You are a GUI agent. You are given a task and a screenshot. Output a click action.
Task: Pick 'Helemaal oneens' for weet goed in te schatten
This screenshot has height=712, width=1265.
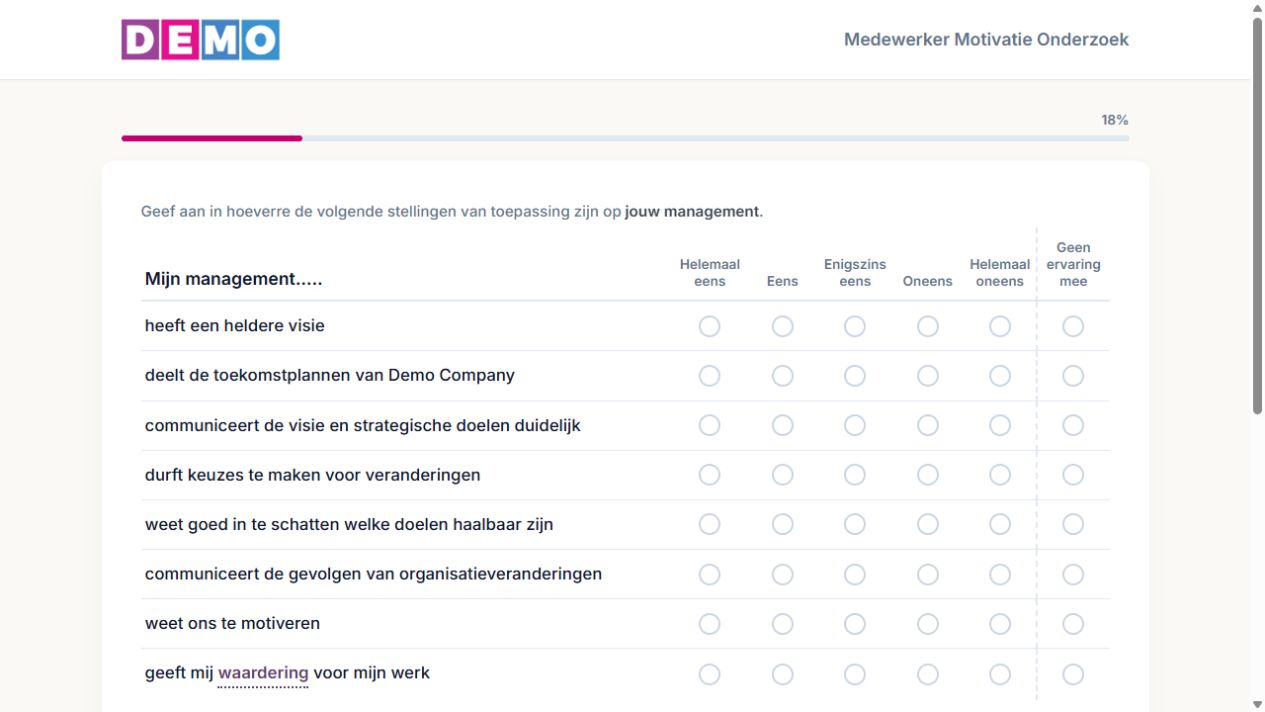[1000, 524]
